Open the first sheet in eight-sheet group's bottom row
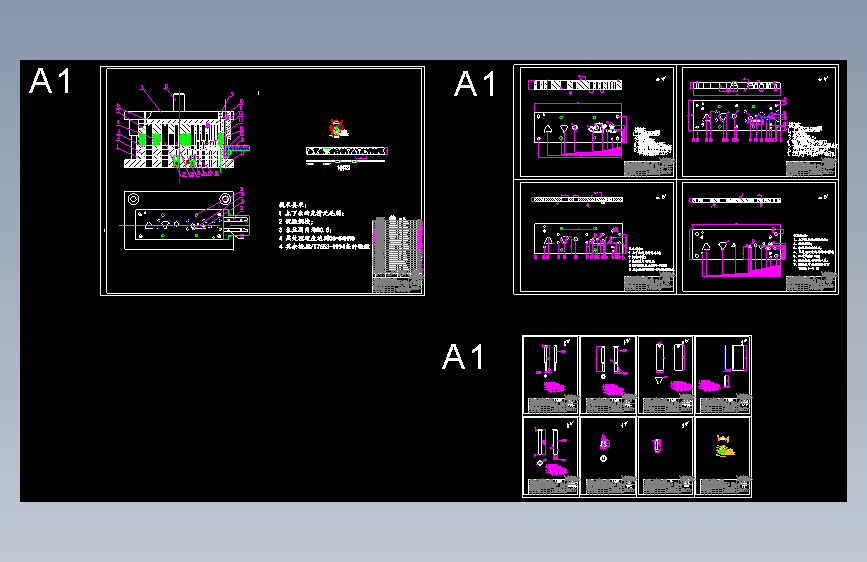The width and height of the screenshot is (867, 562). coord(551,456)
